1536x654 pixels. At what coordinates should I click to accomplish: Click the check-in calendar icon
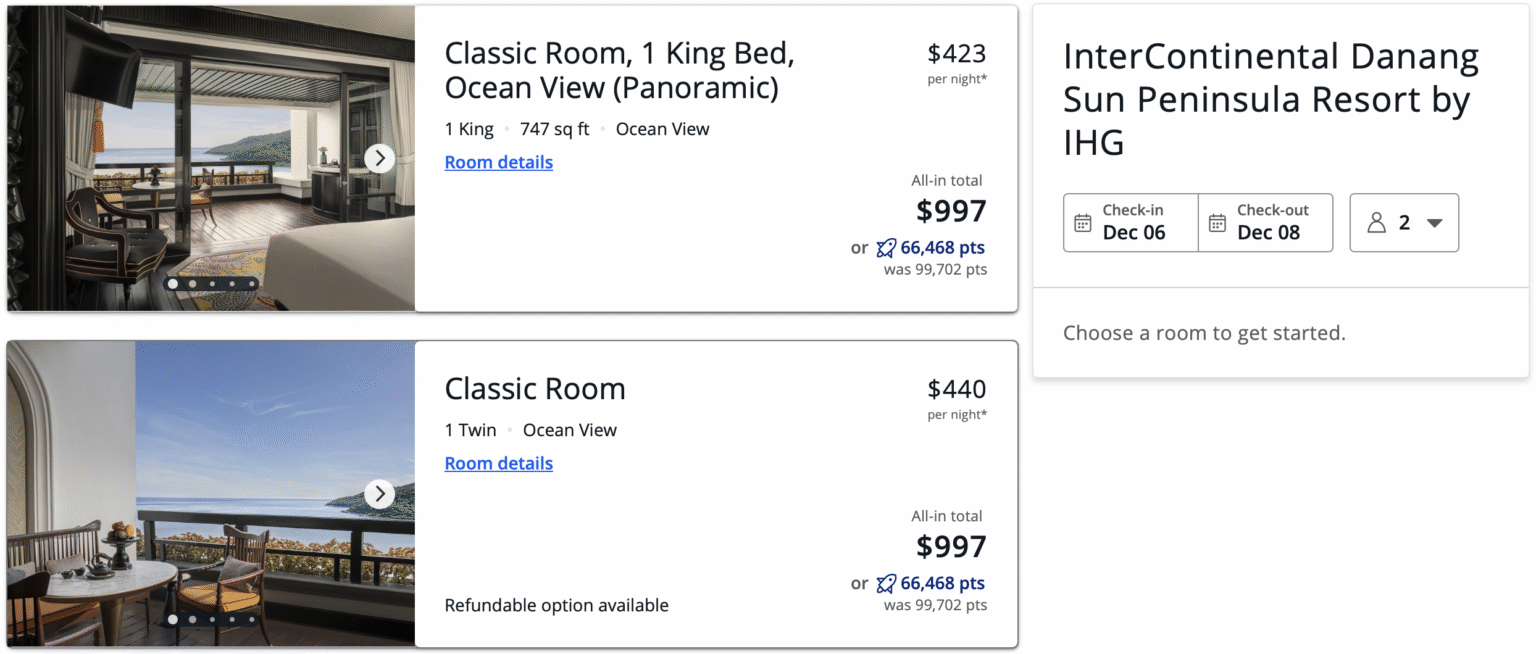pos(1082,222)
